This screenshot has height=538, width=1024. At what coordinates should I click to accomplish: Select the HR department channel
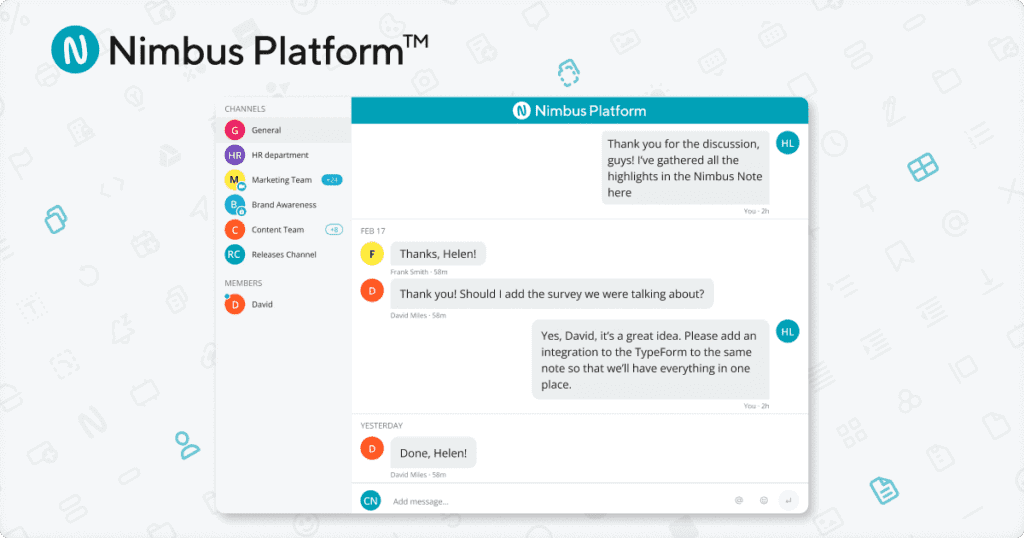[283, 155]
